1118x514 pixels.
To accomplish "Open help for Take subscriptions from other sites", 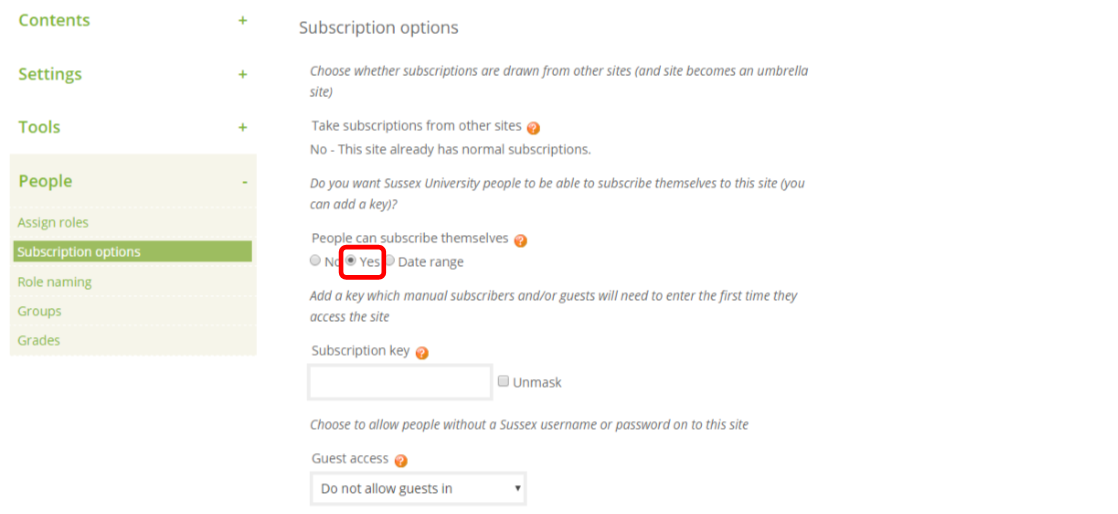I will click(x=533, y=128).
